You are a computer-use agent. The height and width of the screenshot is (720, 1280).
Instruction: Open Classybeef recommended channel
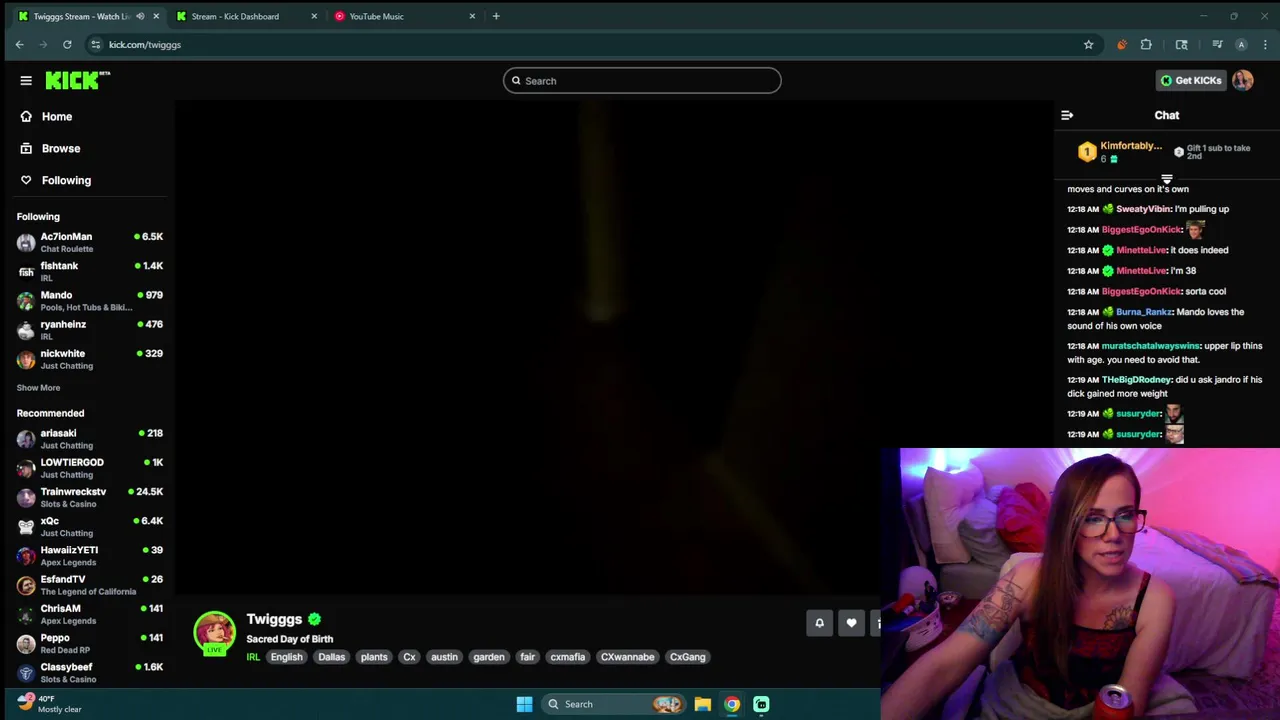90,672
